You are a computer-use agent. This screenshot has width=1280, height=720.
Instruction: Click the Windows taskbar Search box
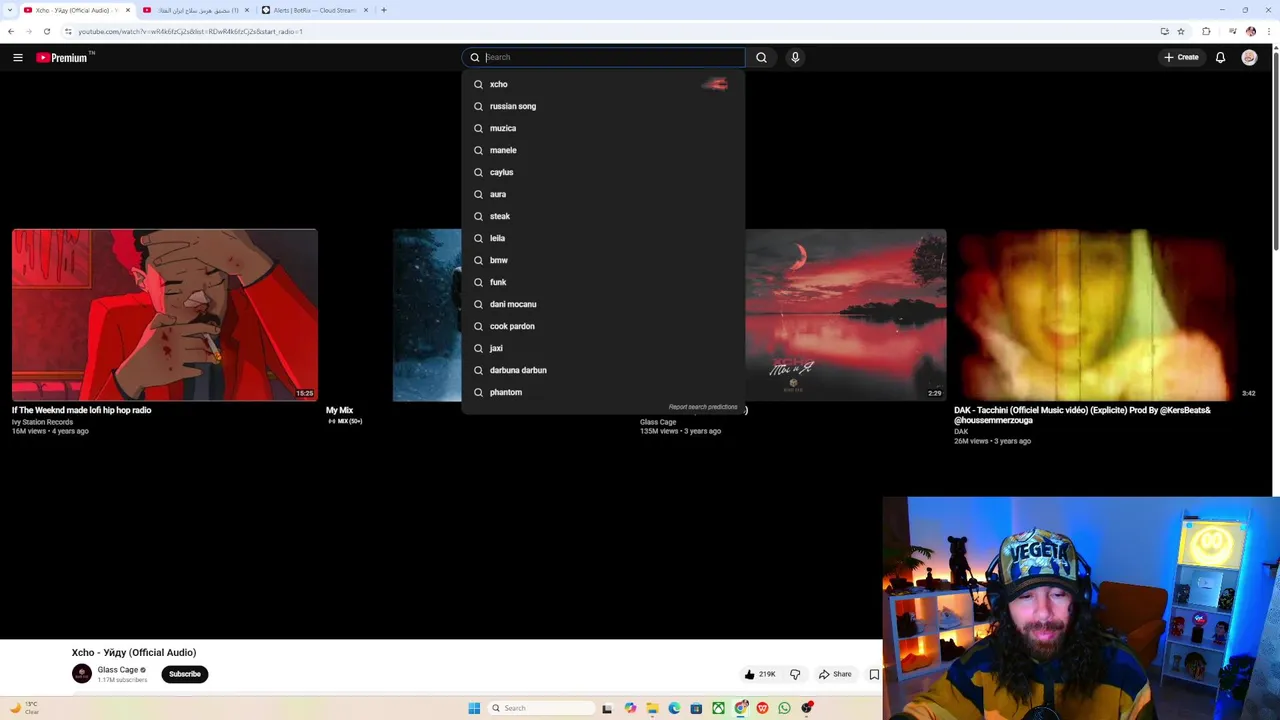(x=541, y=708)
